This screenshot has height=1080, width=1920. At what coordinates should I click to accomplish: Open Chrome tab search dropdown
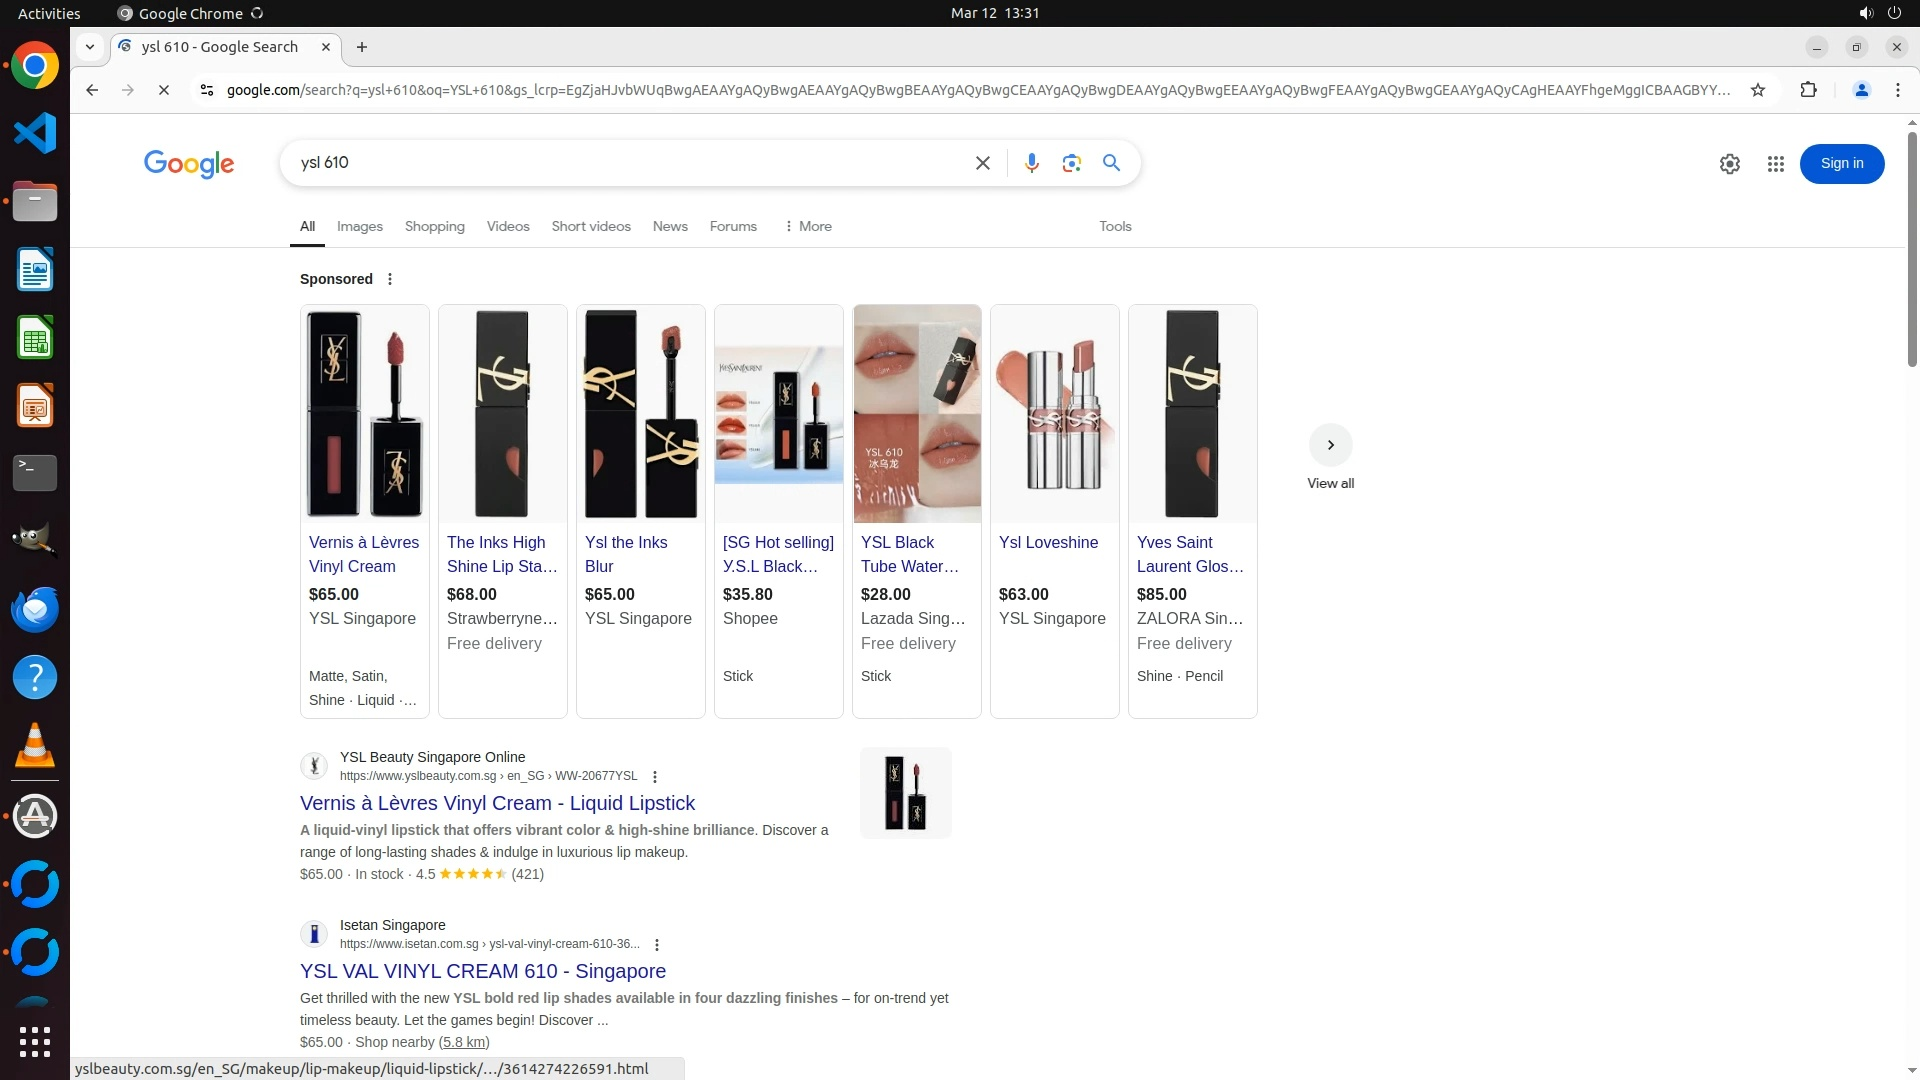click(90, 47)
